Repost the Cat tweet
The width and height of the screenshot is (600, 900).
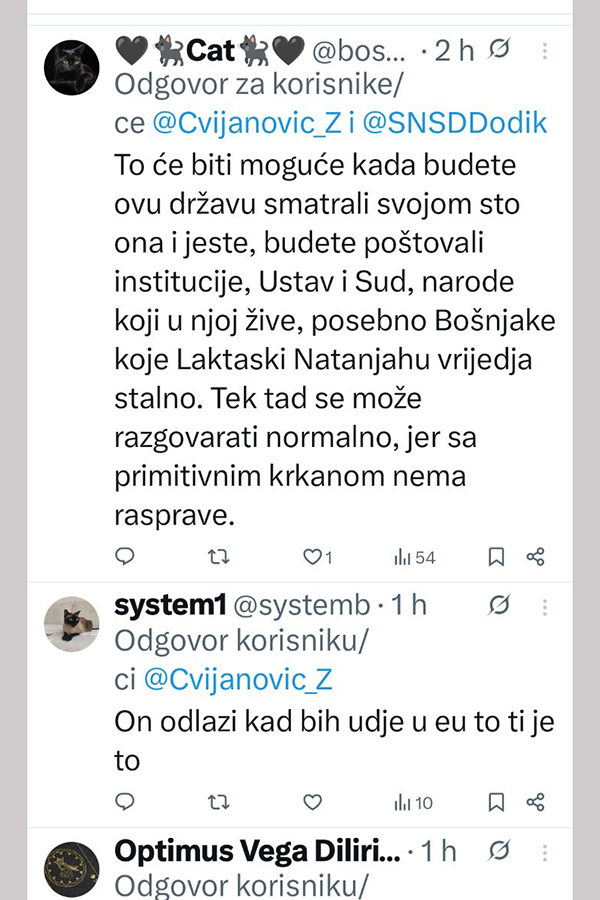coord(217,557)
